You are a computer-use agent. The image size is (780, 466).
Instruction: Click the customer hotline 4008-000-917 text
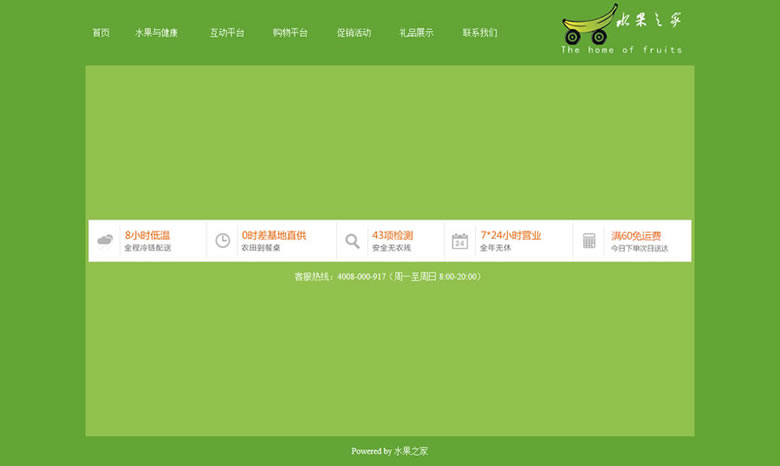coord(389,277)
